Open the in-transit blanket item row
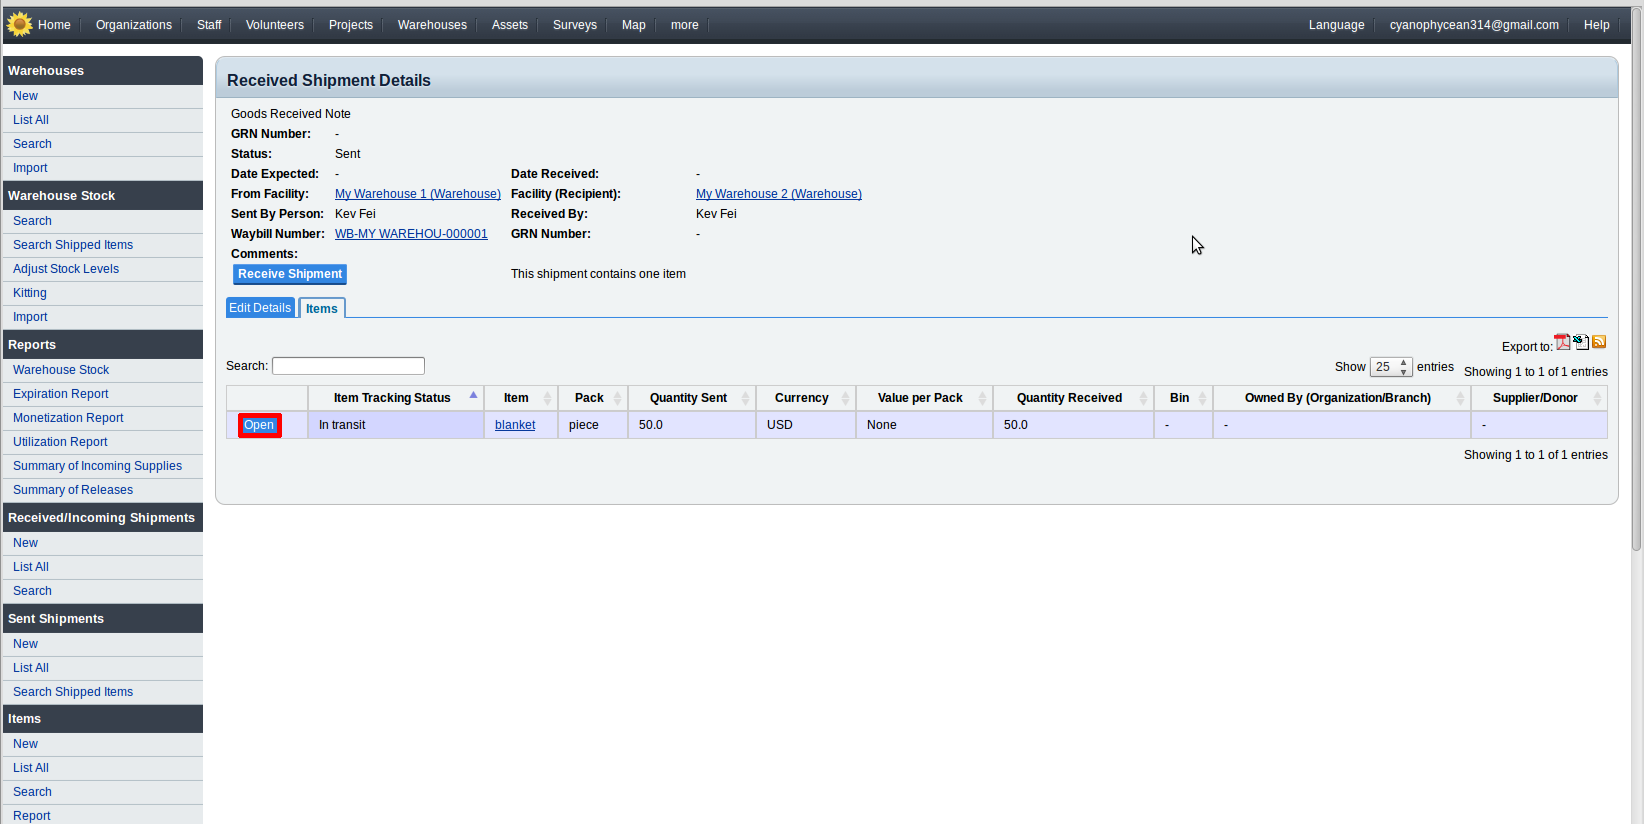Viewport: 1644px width, 824px height. 259,425
